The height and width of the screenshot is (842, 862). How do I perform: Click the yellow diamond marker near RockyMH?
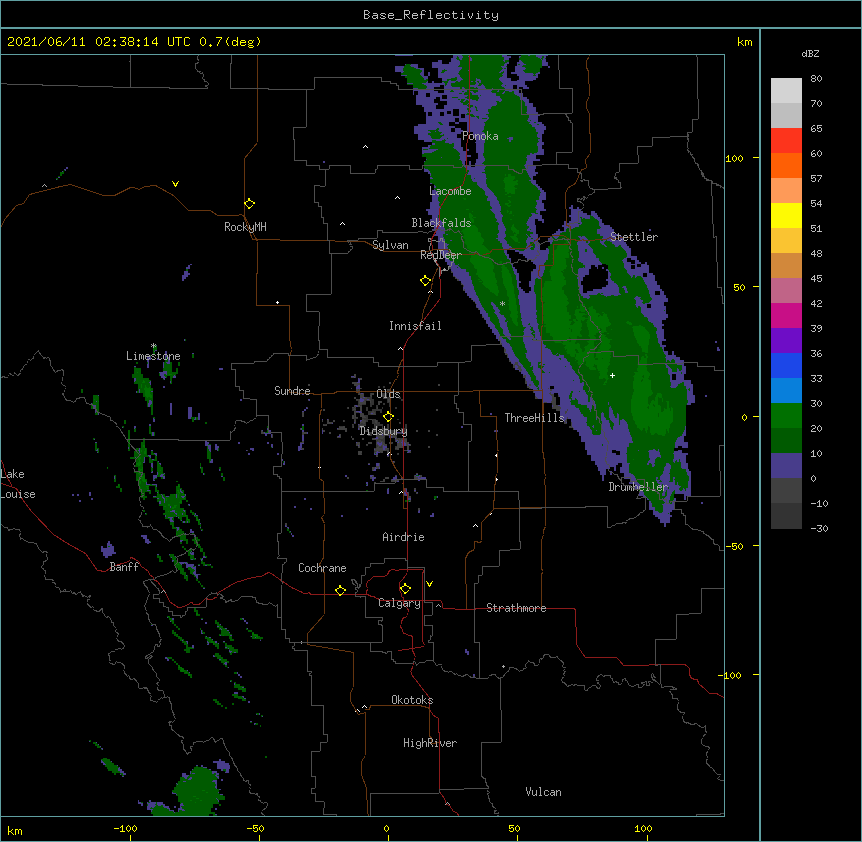(249, 204)
